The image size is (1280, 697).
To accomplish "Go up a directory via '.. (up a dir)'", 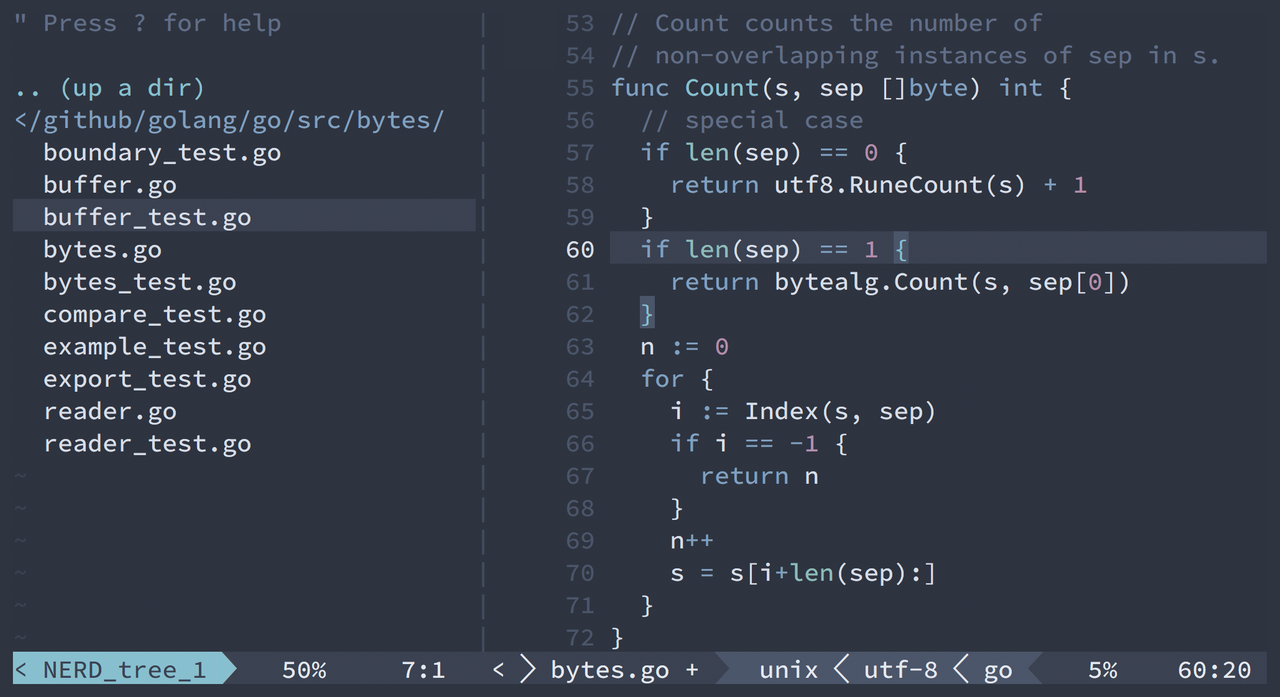I will (109, 88).
